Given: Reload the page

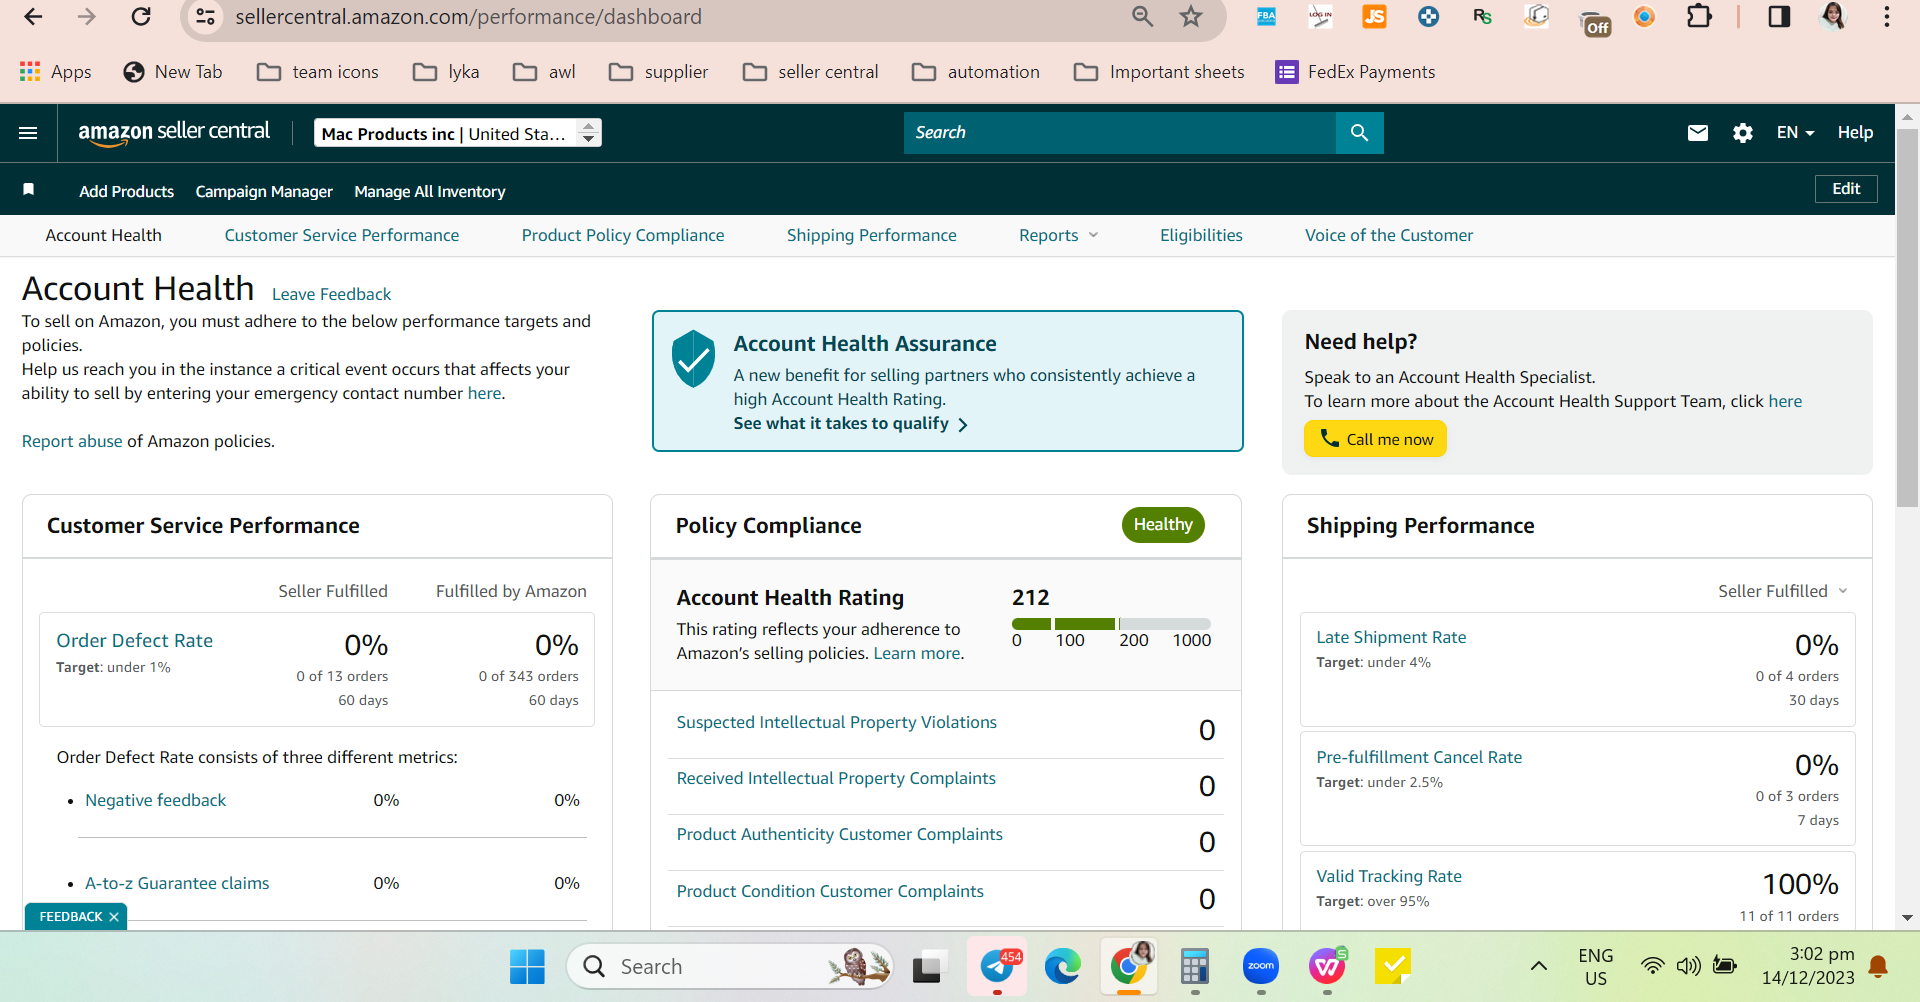Looking at the screenshot, I should coord(141,17).
